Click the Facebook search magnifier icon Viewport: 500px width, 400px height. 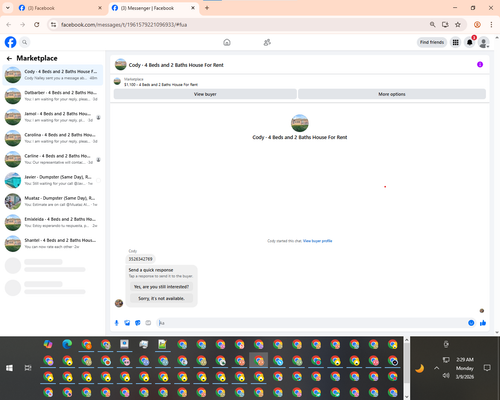24,42
